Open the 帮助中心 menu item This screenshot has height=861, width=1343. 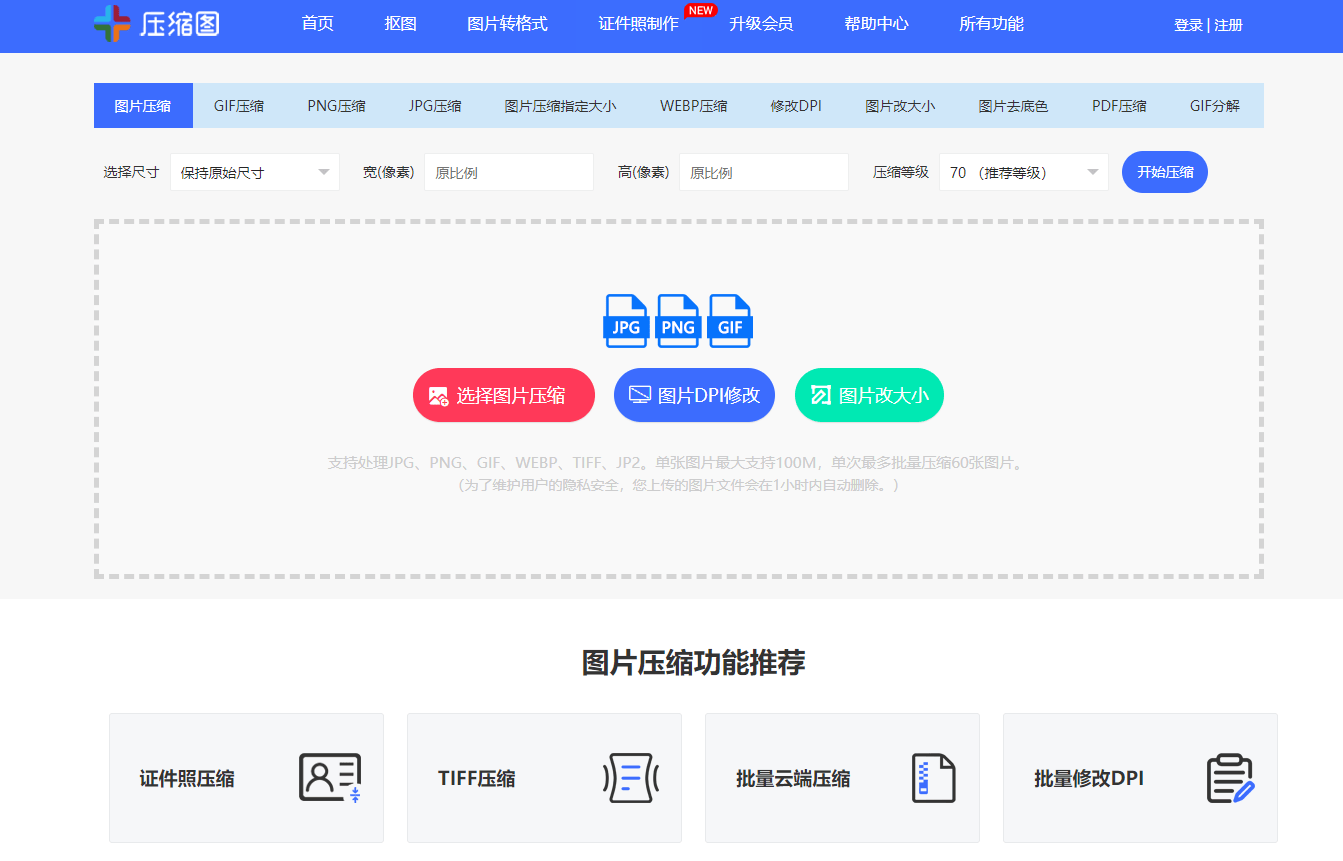876,24
